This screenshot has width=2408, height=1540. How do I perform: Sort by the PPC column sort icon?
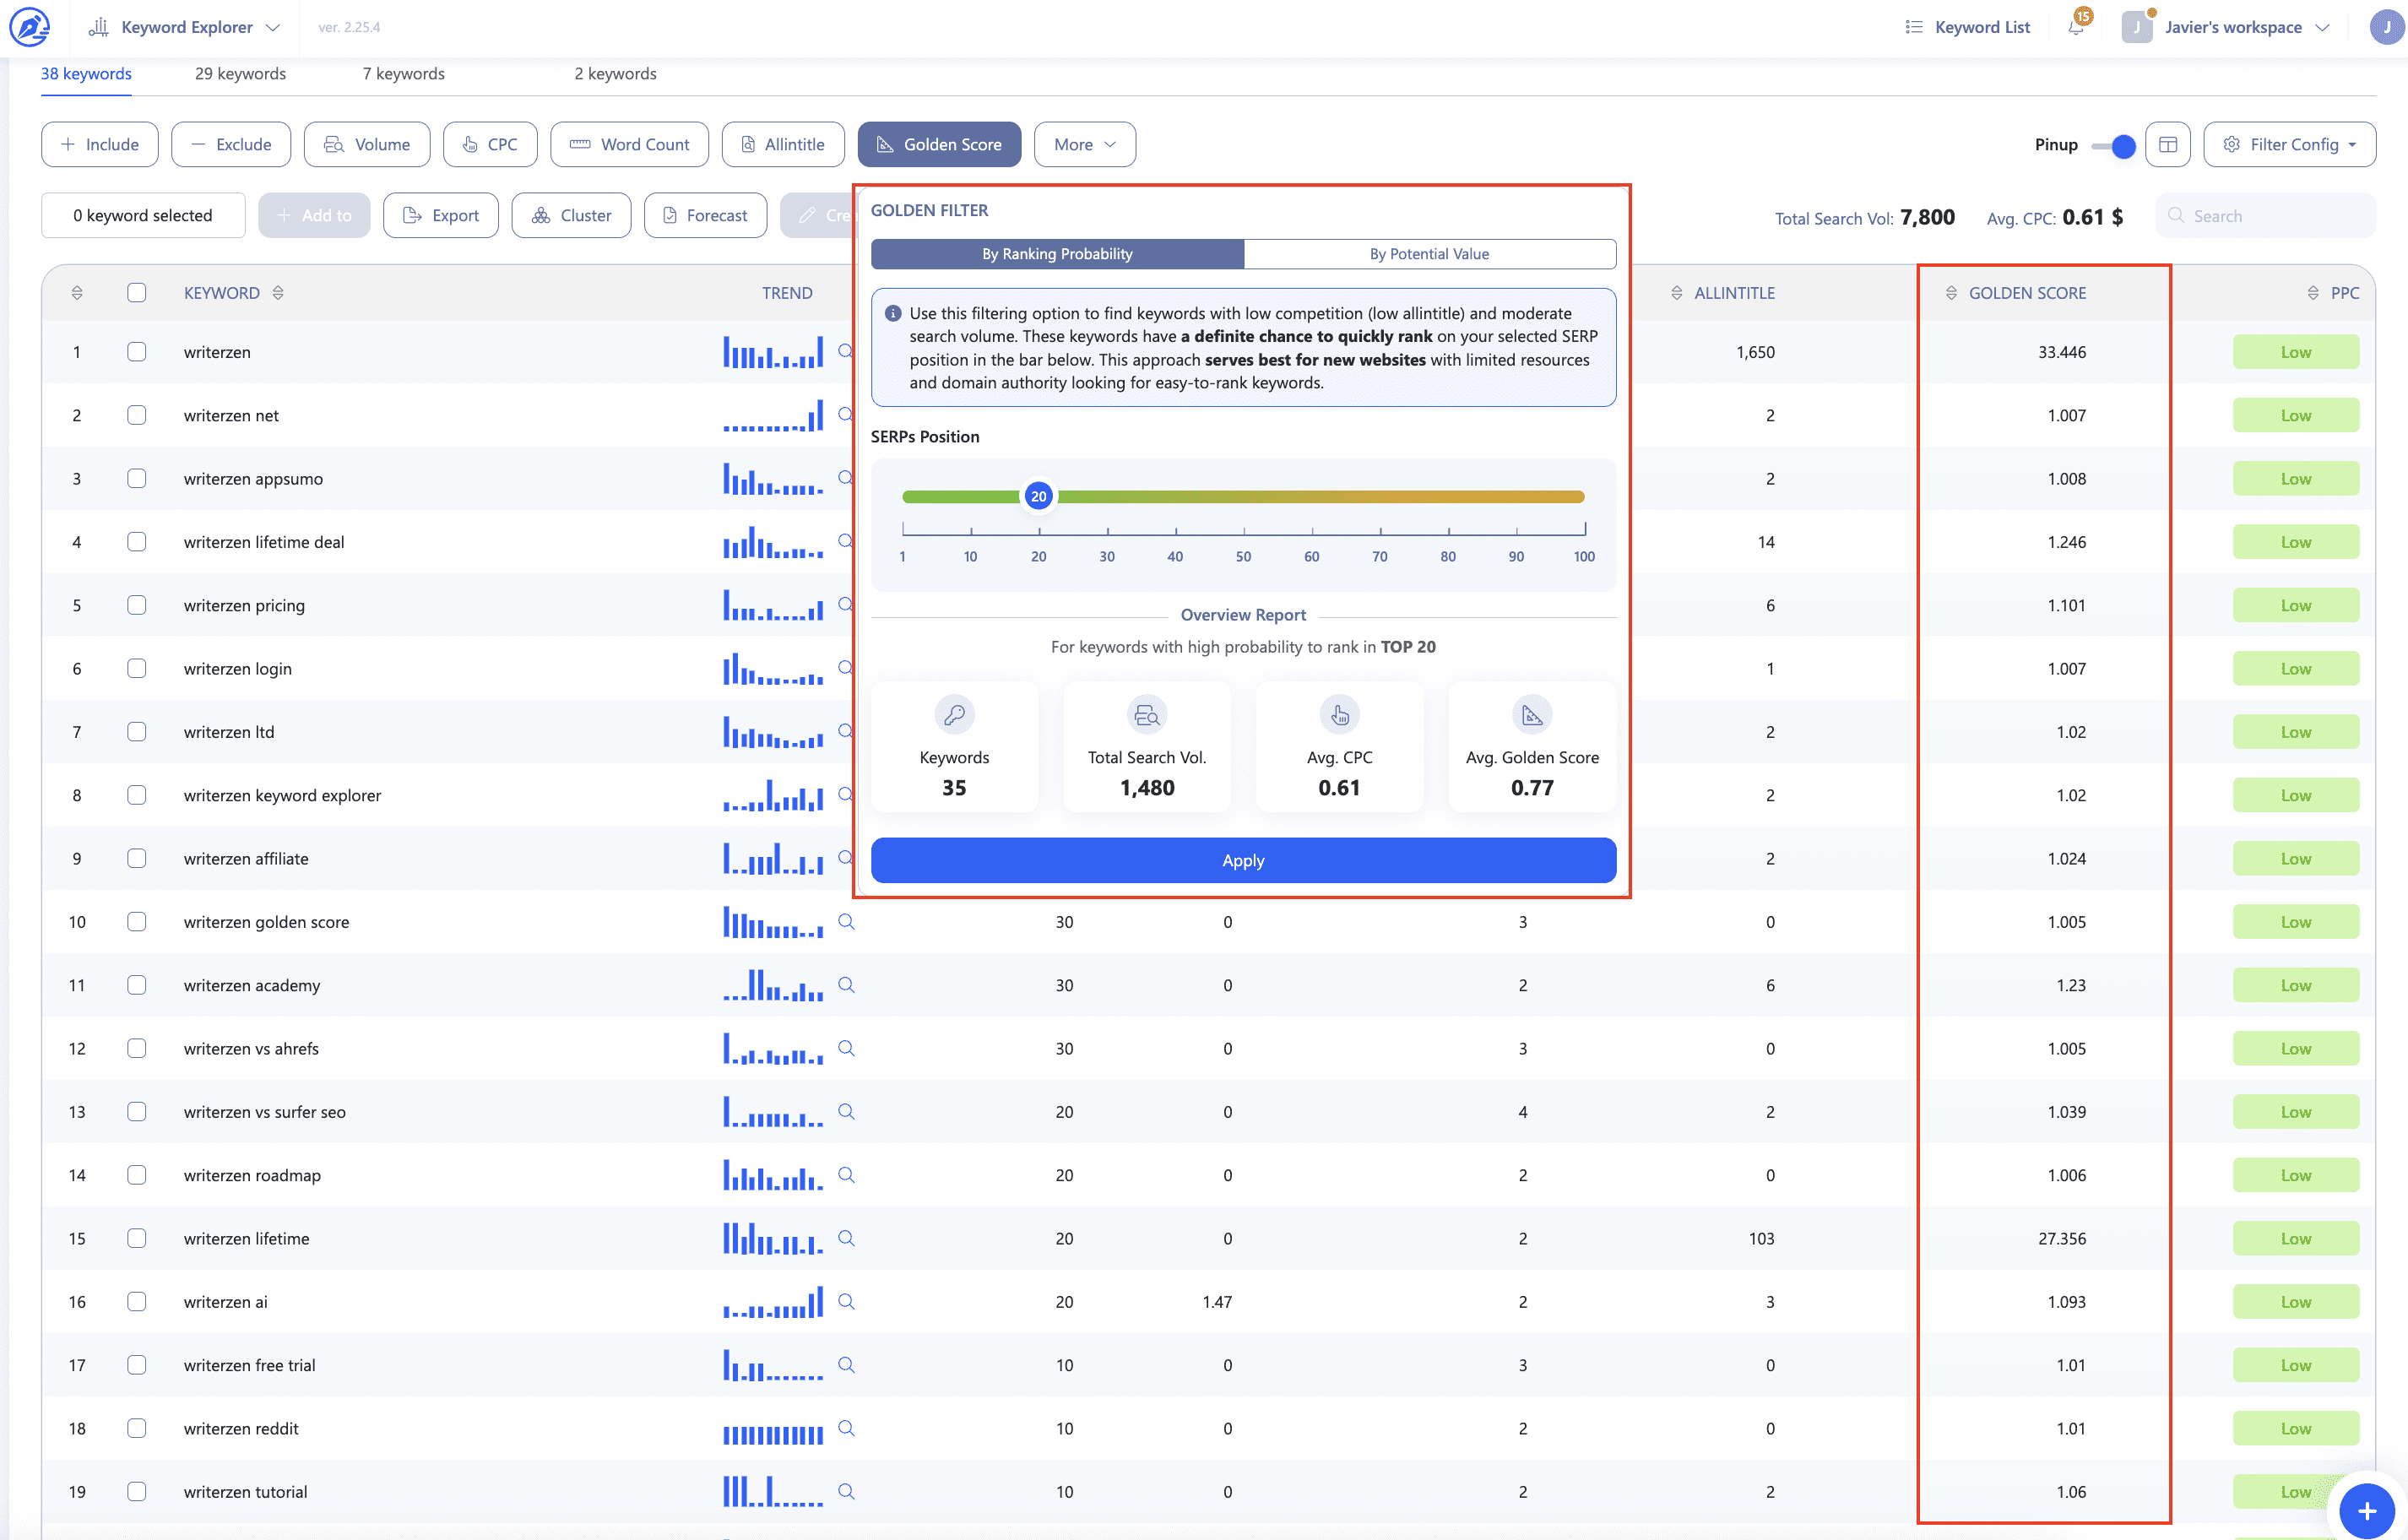click(2312, 293)
